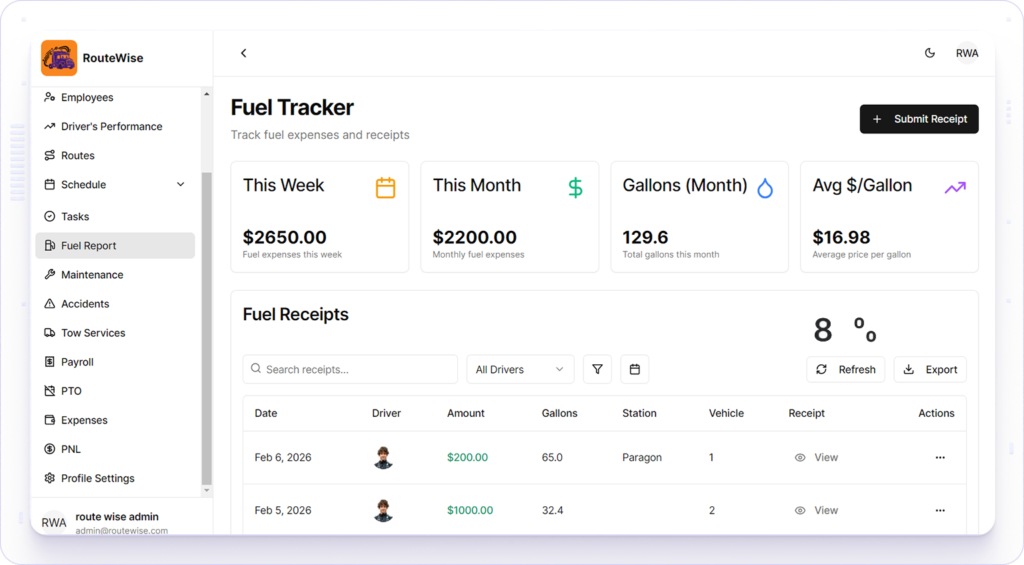The height and width of the screenshot is (565, 1024).
Task: Export the fuel receipts
Action: click(x=929, y=369)
